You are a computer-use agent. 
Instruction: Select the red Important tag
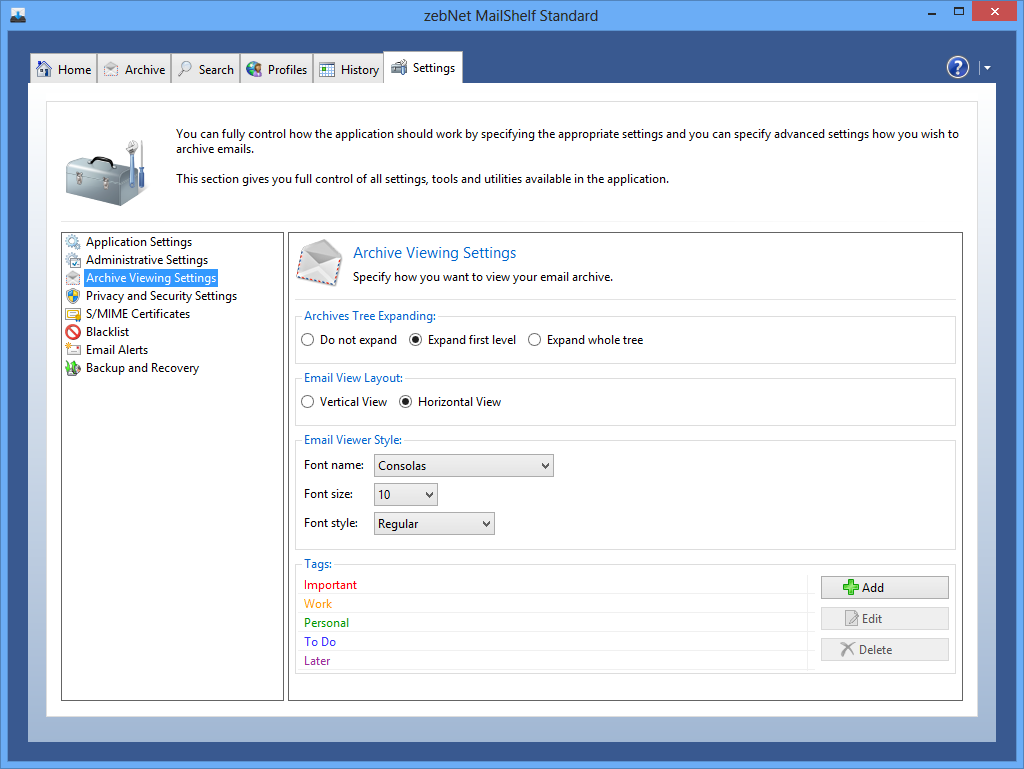pos(330,585)
